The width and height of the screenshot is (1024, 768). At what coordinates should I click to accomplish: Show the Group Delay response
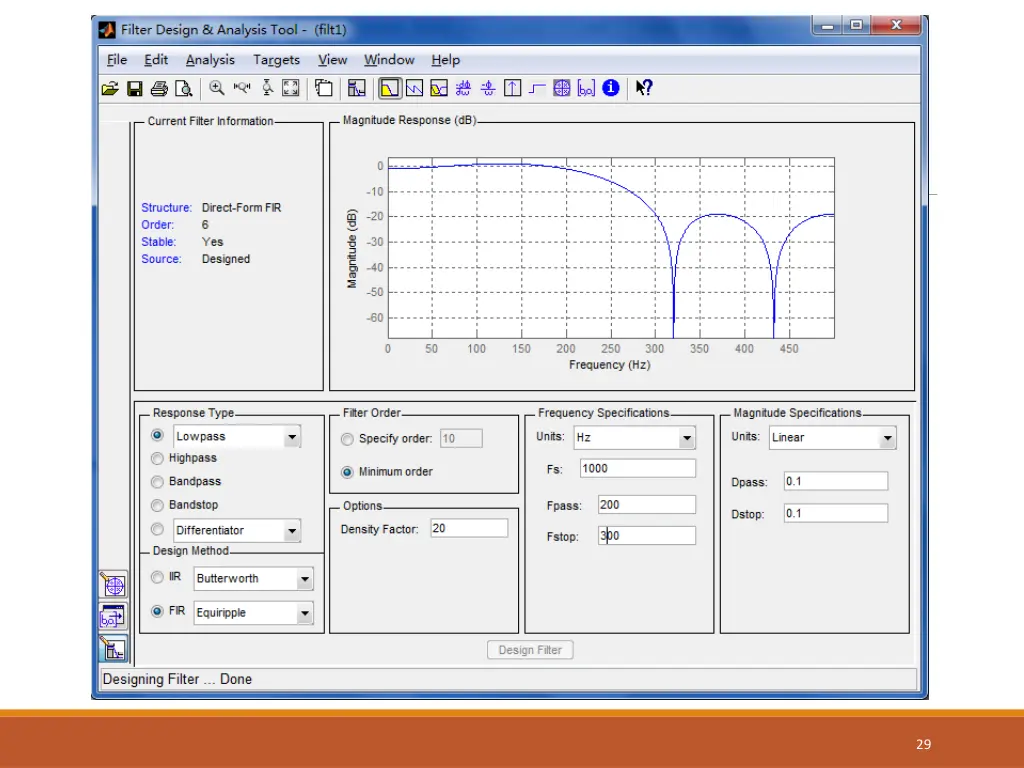(x=463, y=88)
